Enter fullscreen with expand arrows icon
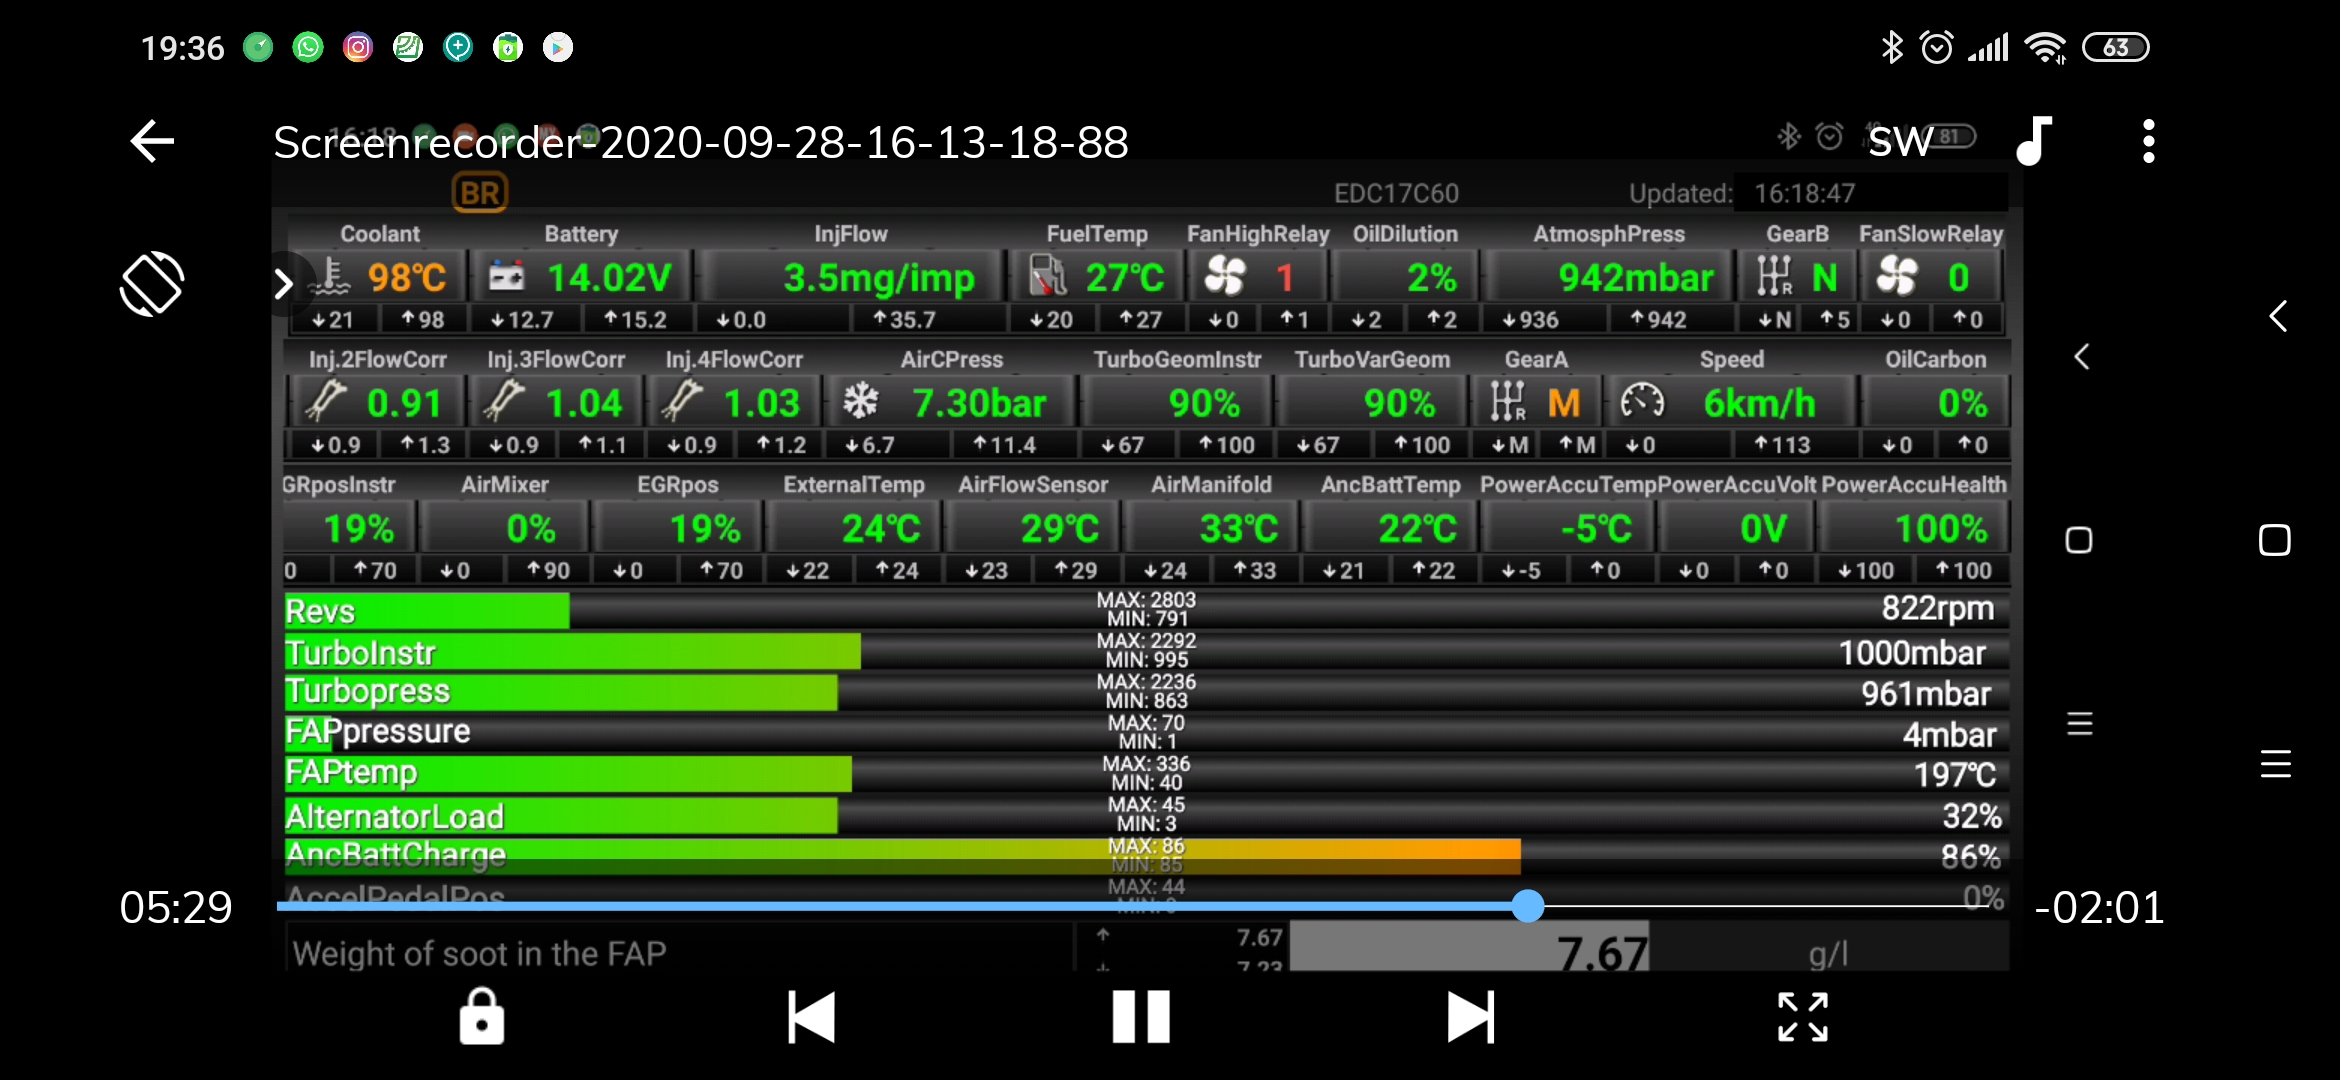Image resolution: width=2340 pixels, height=1080 pixels. [x=1802, y=1017]
